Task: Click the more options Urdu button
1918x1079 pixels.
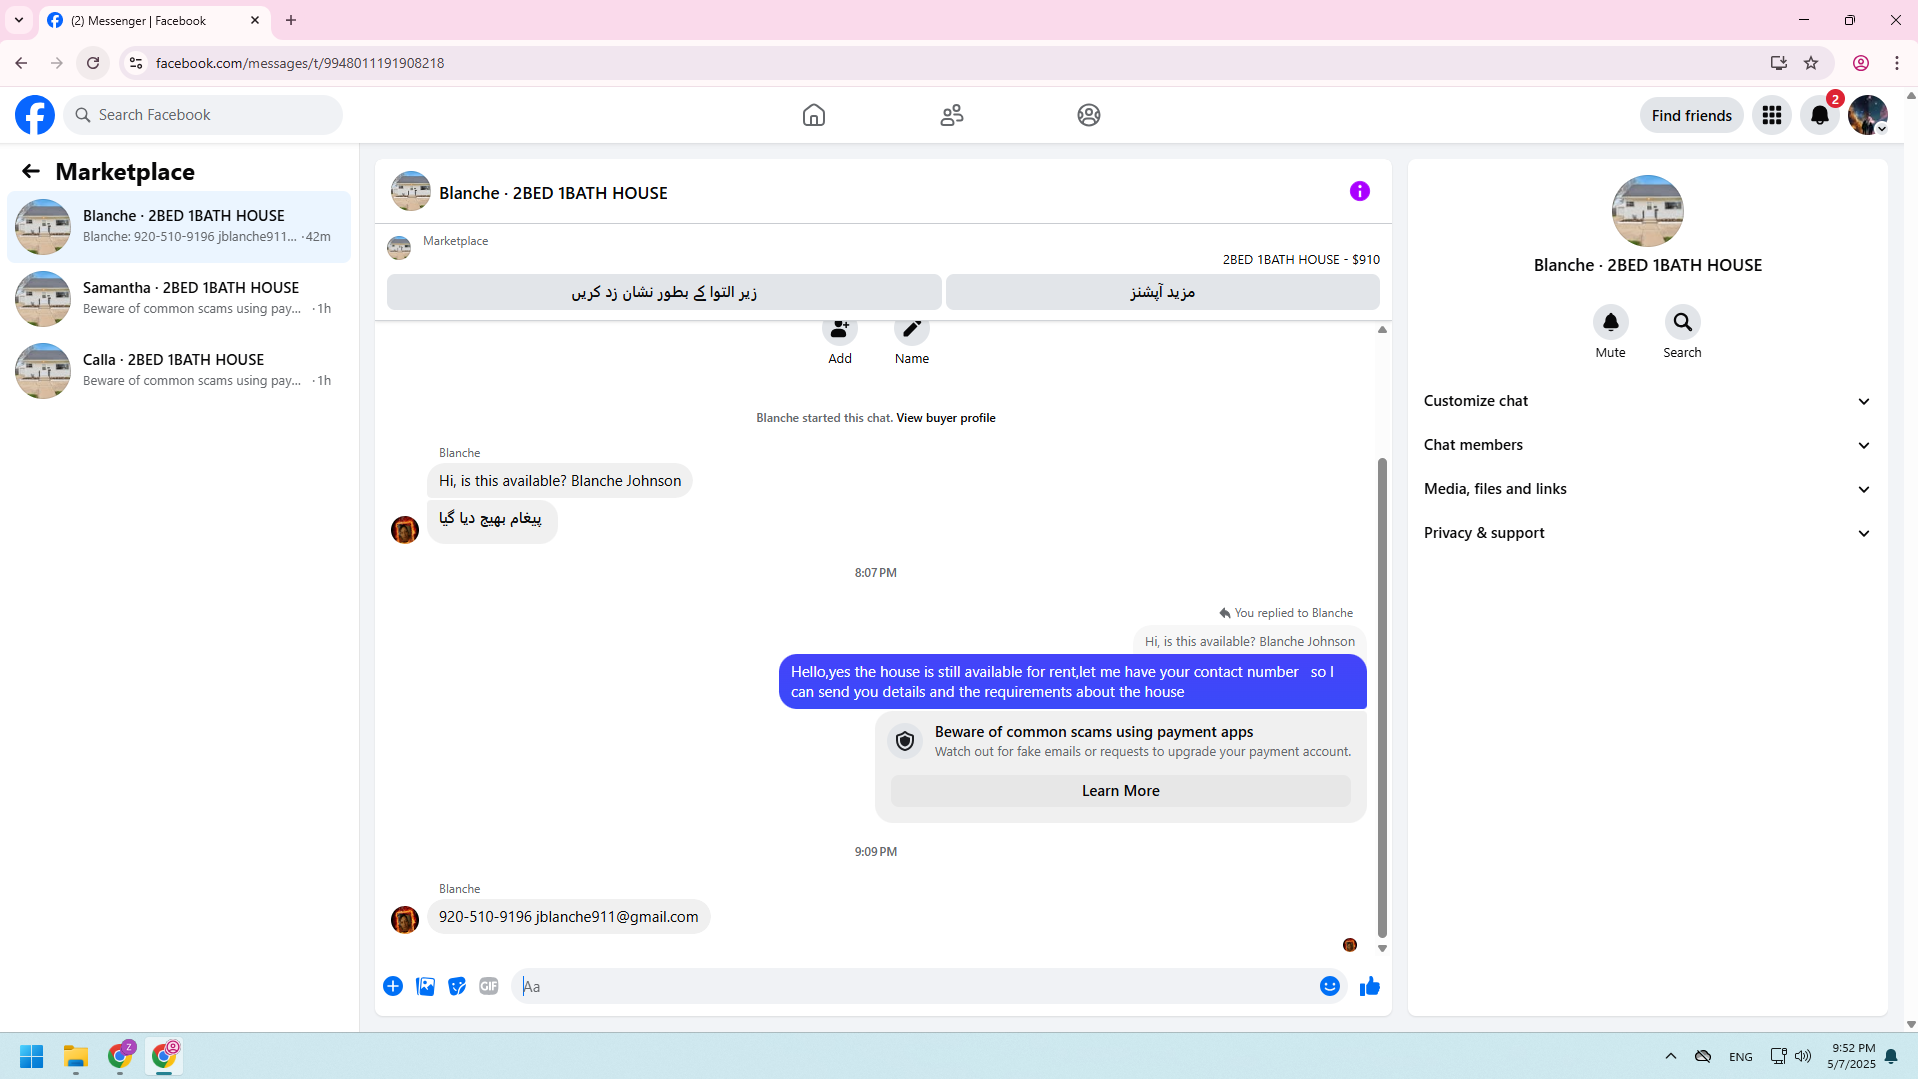Action: point(1162,292)
